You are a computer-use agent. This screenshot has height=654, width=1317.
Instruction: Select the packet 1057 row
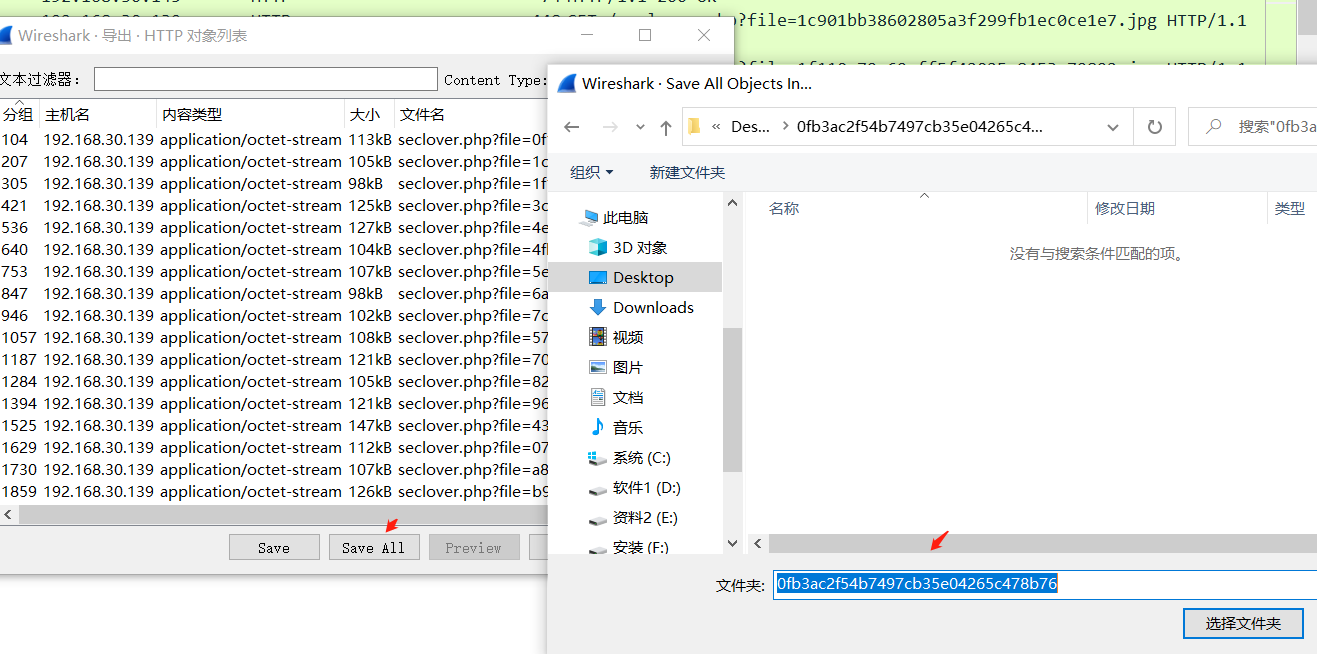coord(274,337)
